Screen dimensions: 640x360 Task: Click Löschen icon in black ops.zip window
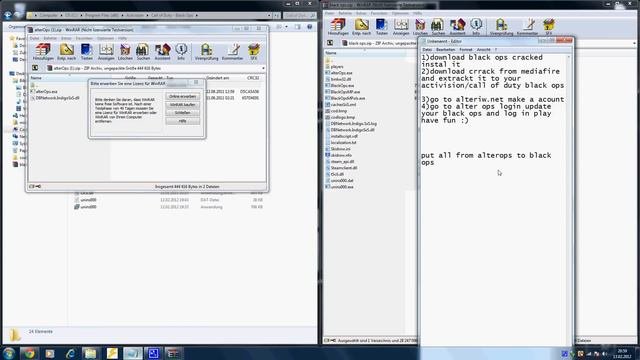(420, 27)
